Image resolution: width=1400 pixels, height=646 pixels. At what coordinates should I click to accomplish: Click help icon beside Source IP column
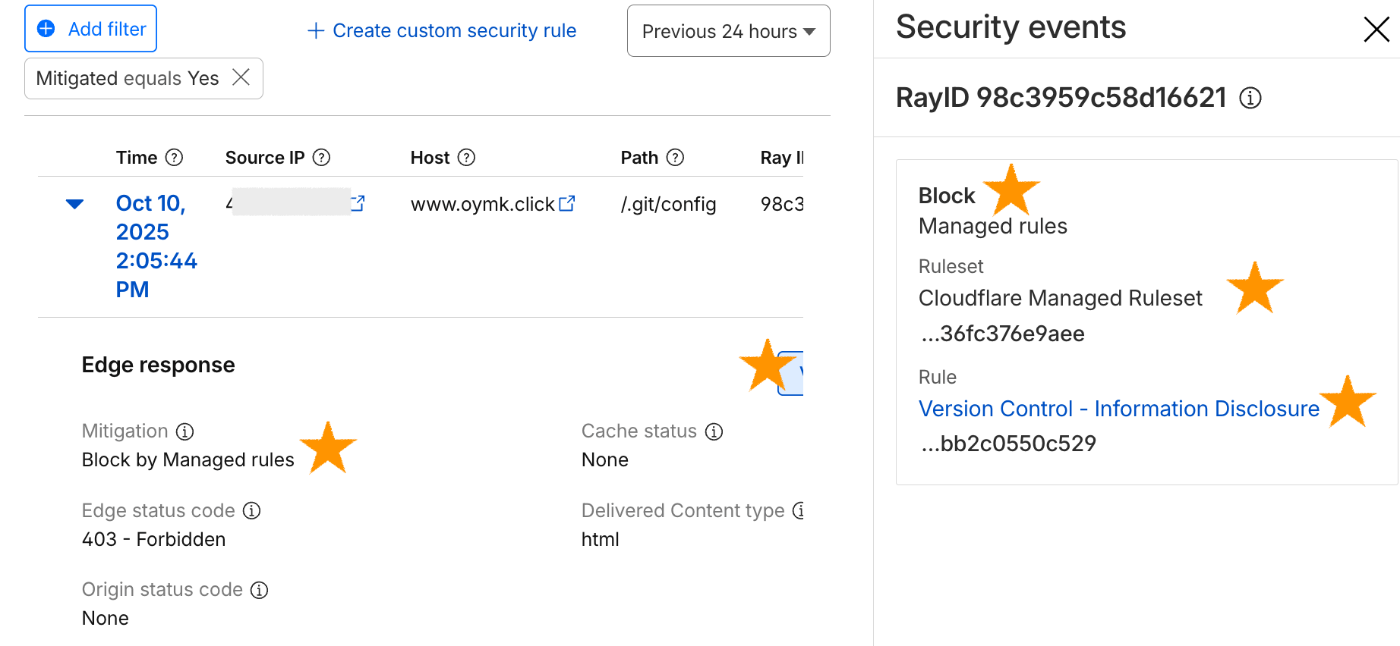click(321, 158)
